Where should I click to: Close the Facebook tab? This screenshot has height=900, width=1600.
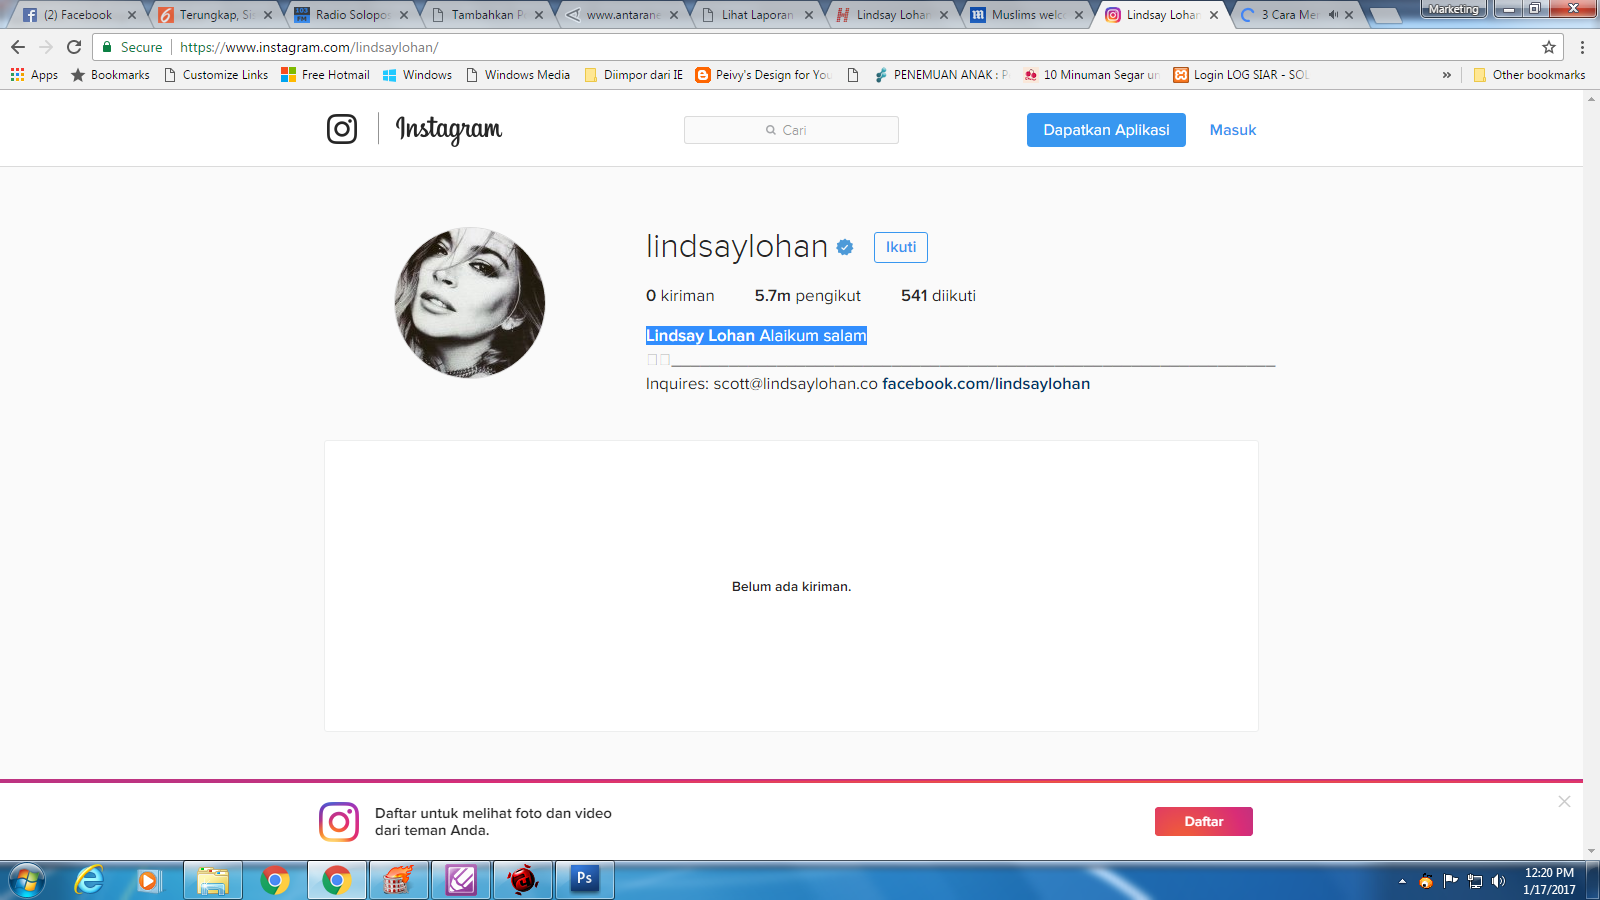click(x=132, y=15)
